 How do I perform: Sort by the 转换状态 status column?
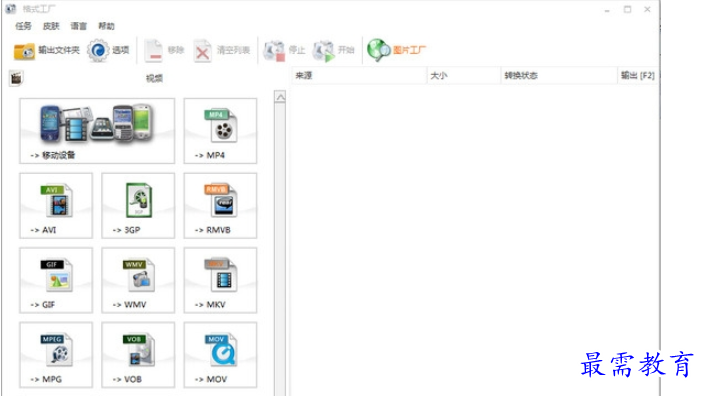tap(559, 75)
